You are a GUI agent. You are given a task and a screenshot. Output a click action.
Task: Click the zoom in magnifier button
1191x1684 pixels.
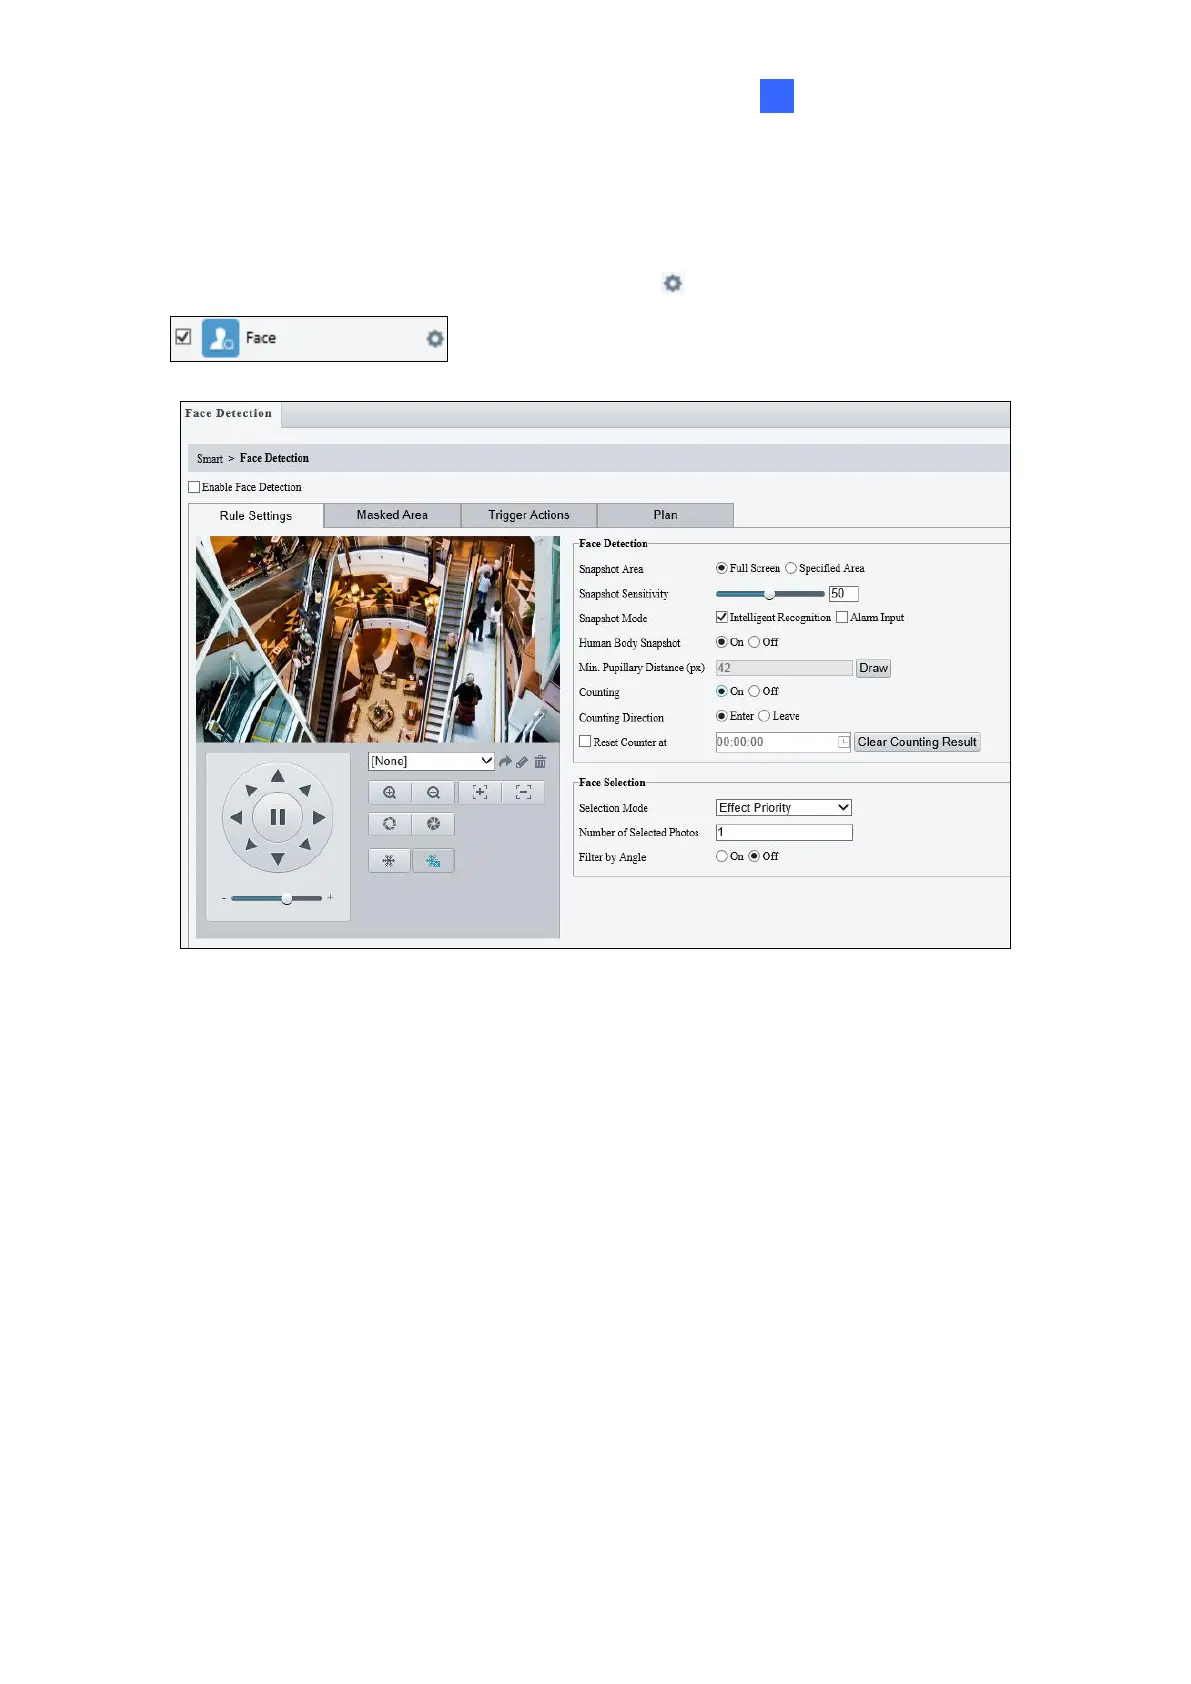[390, 793]
